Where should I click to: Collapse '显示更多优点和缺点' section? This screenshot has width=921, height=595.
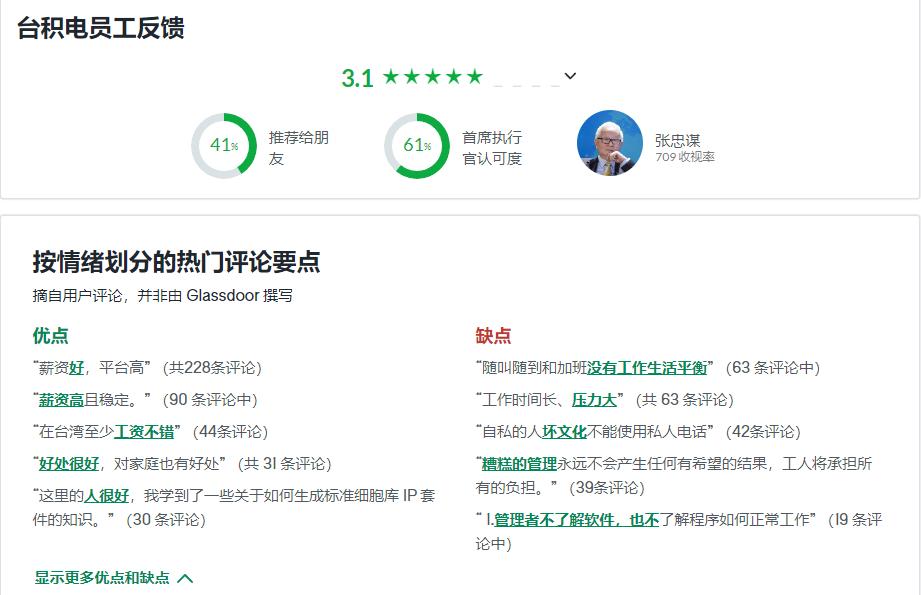point(114,578)
